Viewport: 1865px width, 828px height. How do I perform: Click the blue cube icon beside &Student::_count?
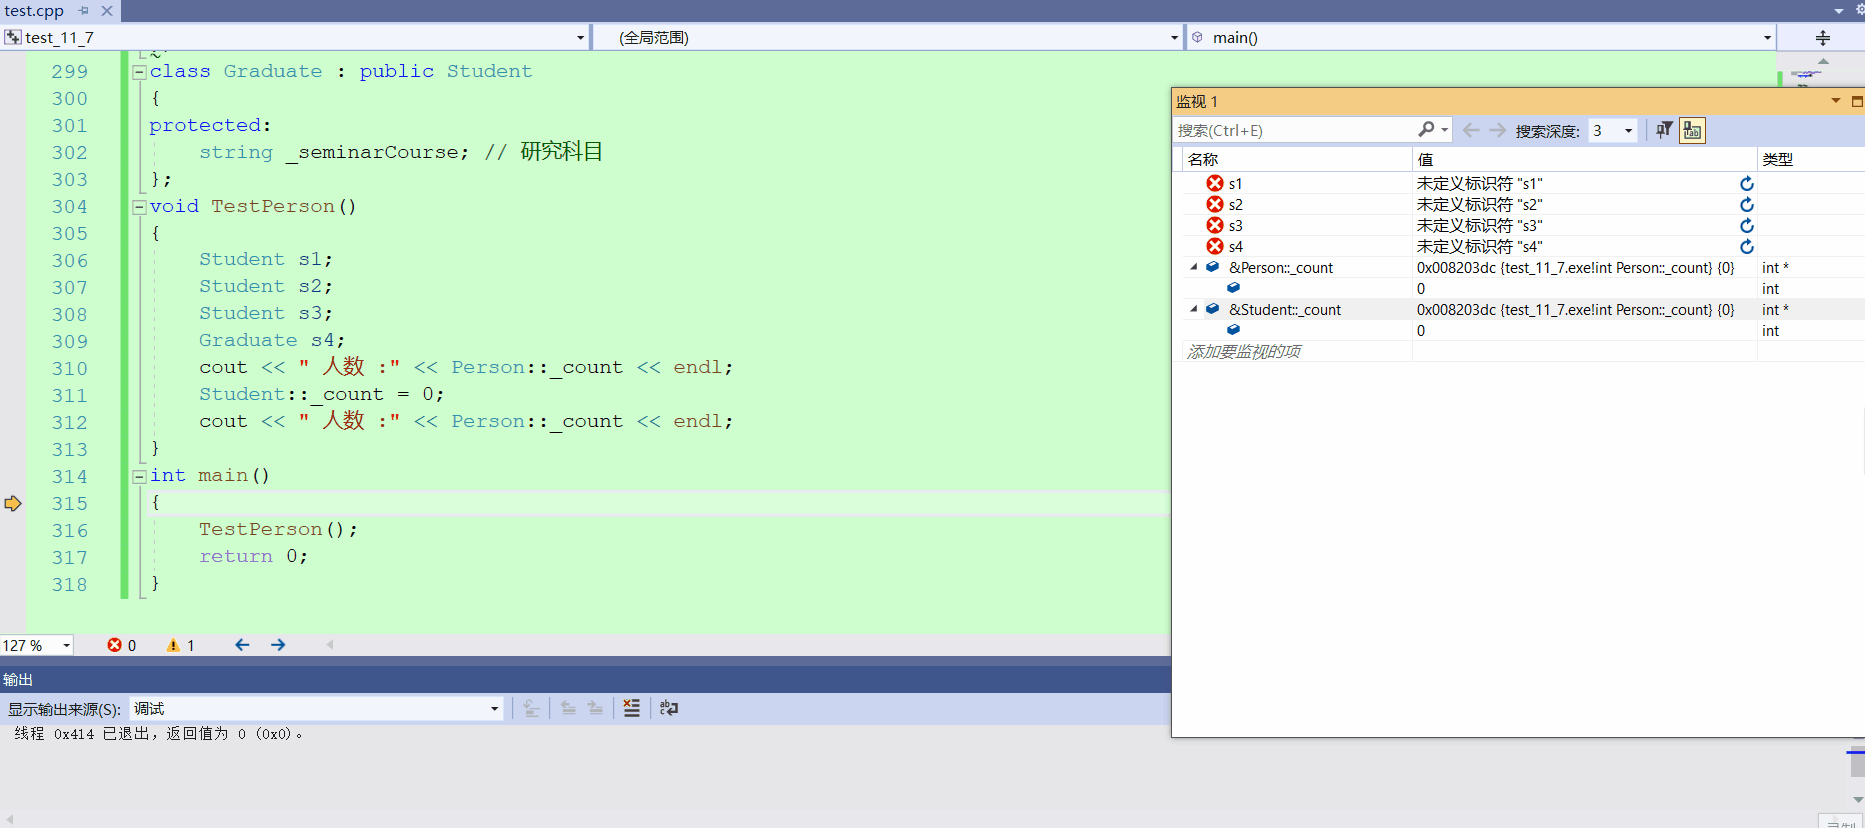pos(1212,309)
